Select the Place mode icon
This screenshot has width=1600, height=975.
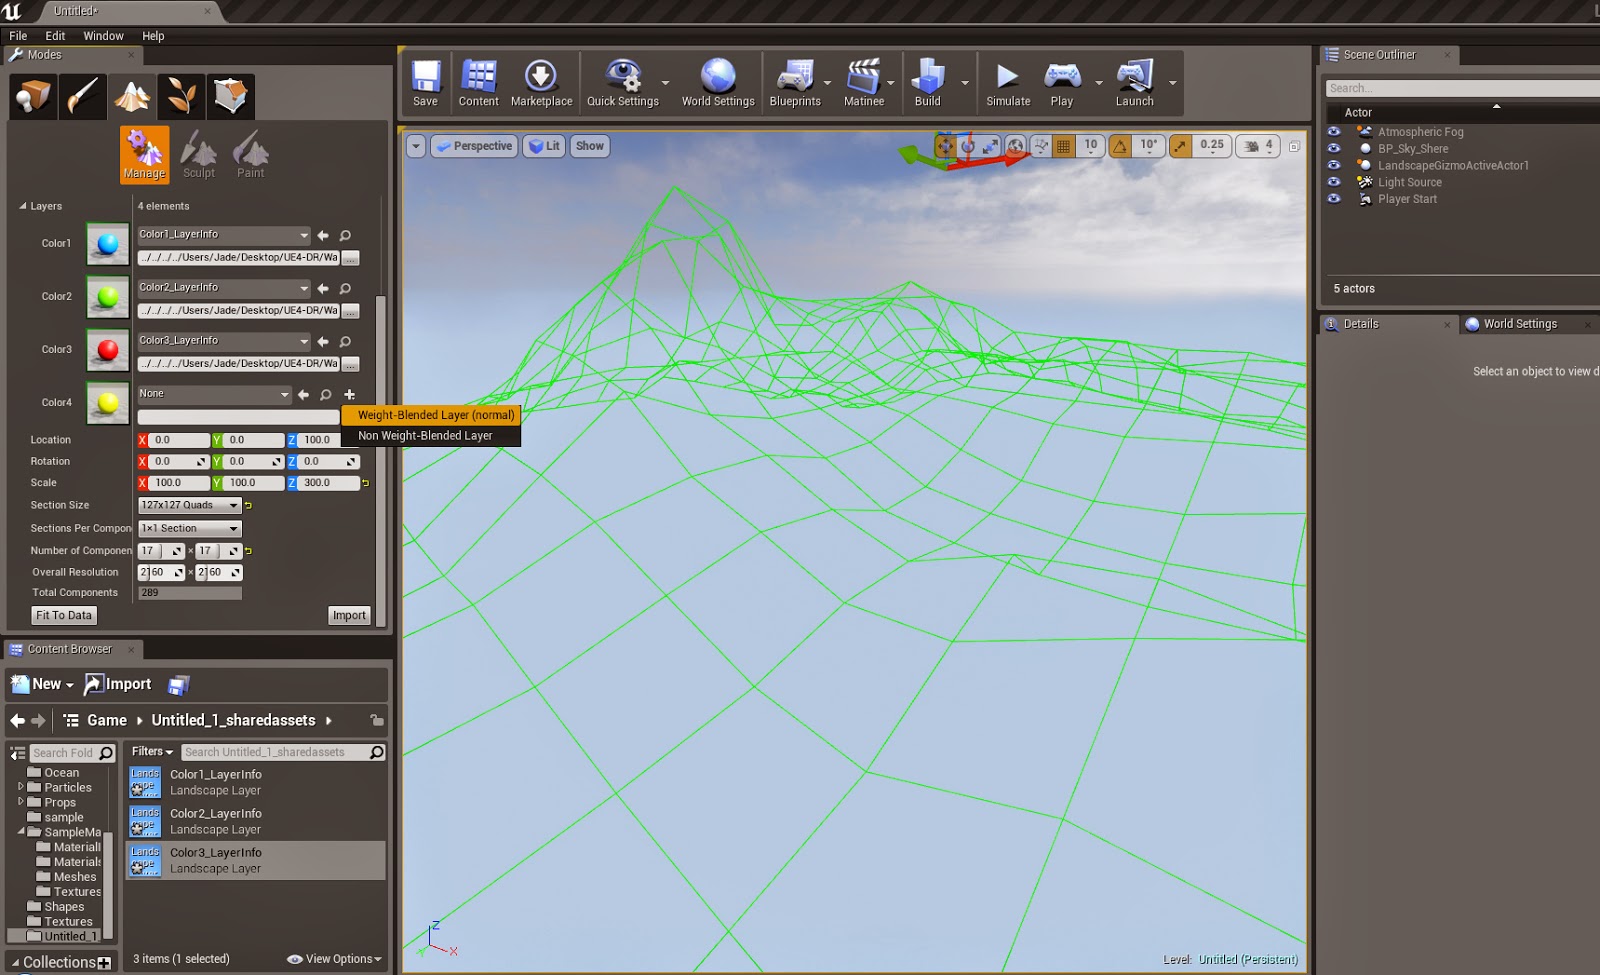tap(32, 96)
